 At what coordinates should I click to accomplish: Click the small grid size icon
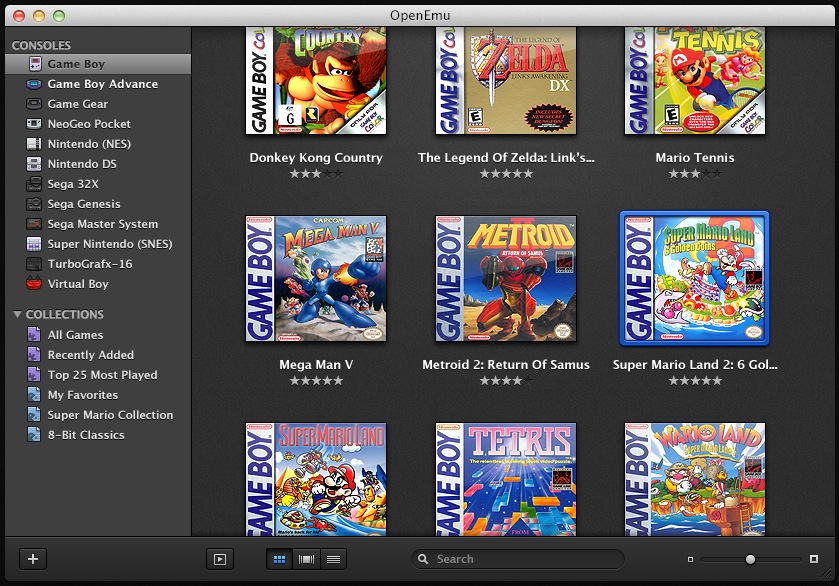click(x=690, y=559)
